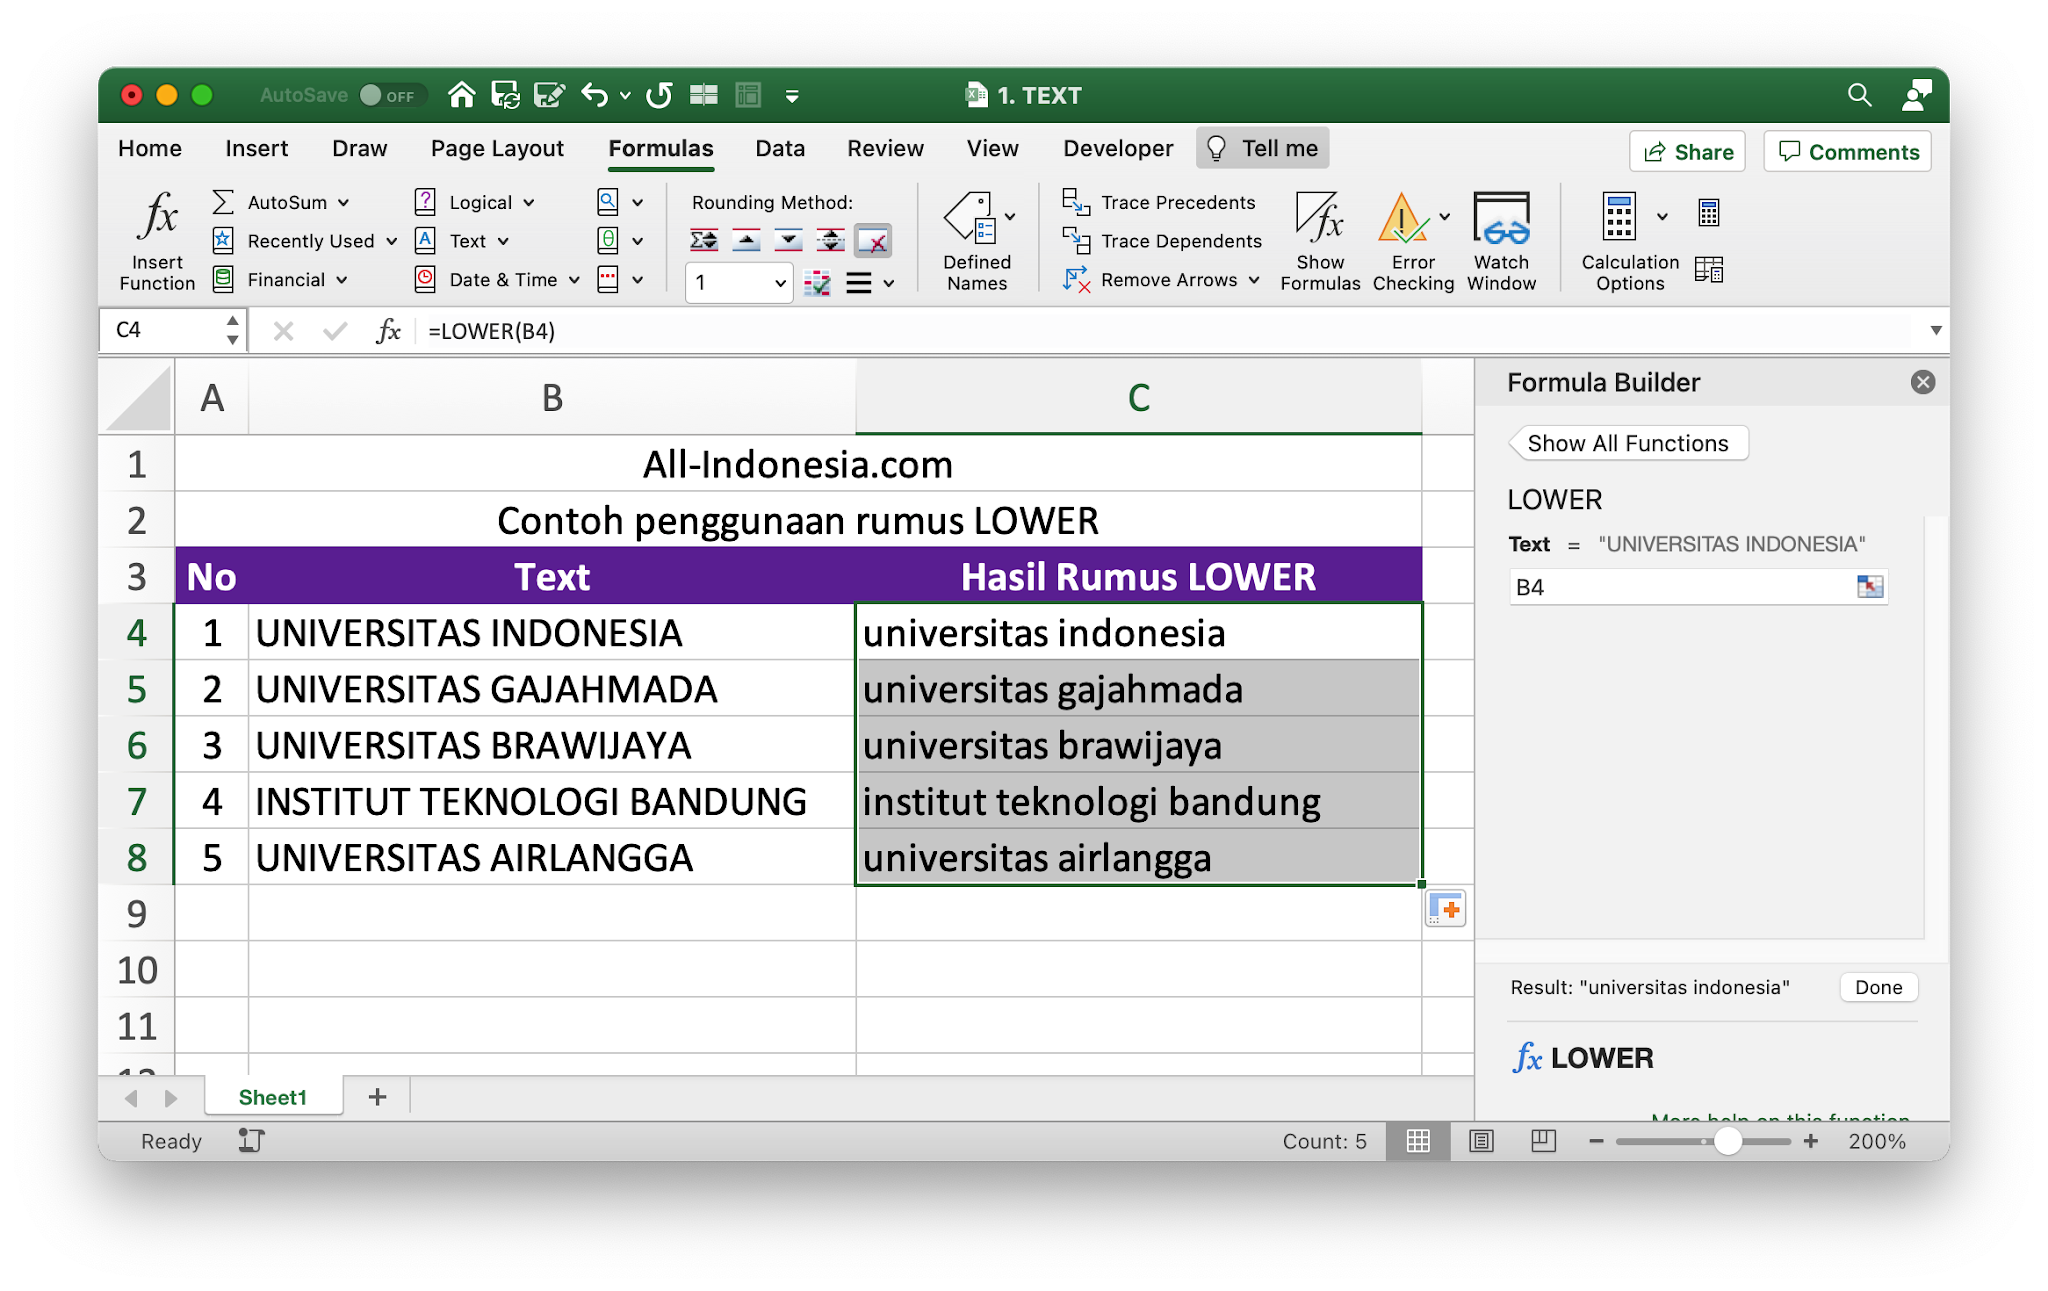
Task: Click the Page Break Preview icon in status bar
Action: coord(1543,1141)
